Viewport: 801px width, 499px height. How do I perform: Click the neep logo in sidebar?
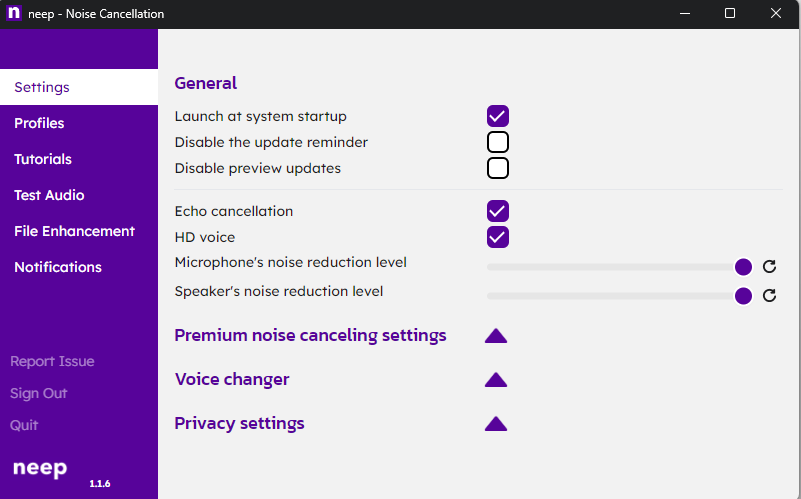click(x=40, y=468)
